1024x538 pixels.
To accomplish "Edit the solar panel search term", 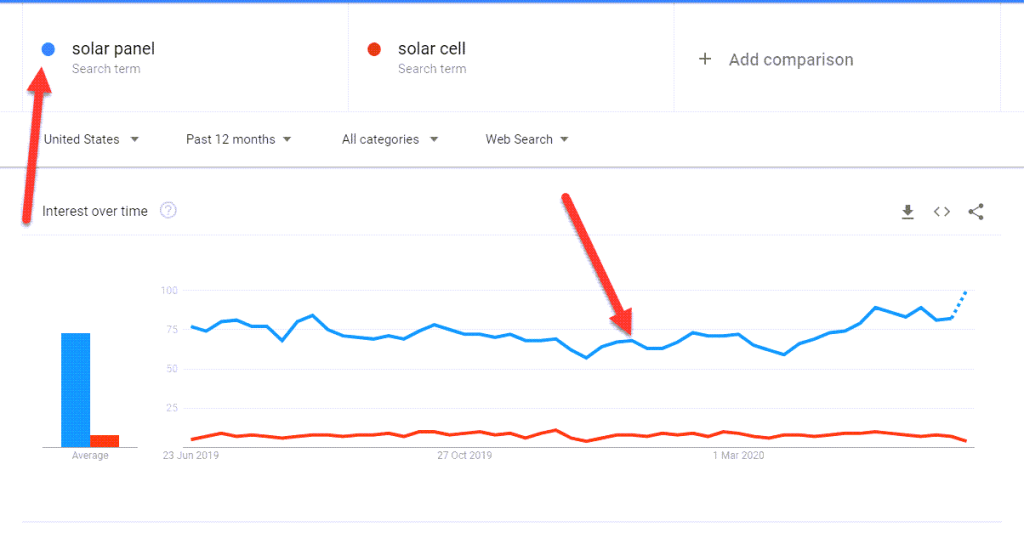I will (x=113, y=49).
